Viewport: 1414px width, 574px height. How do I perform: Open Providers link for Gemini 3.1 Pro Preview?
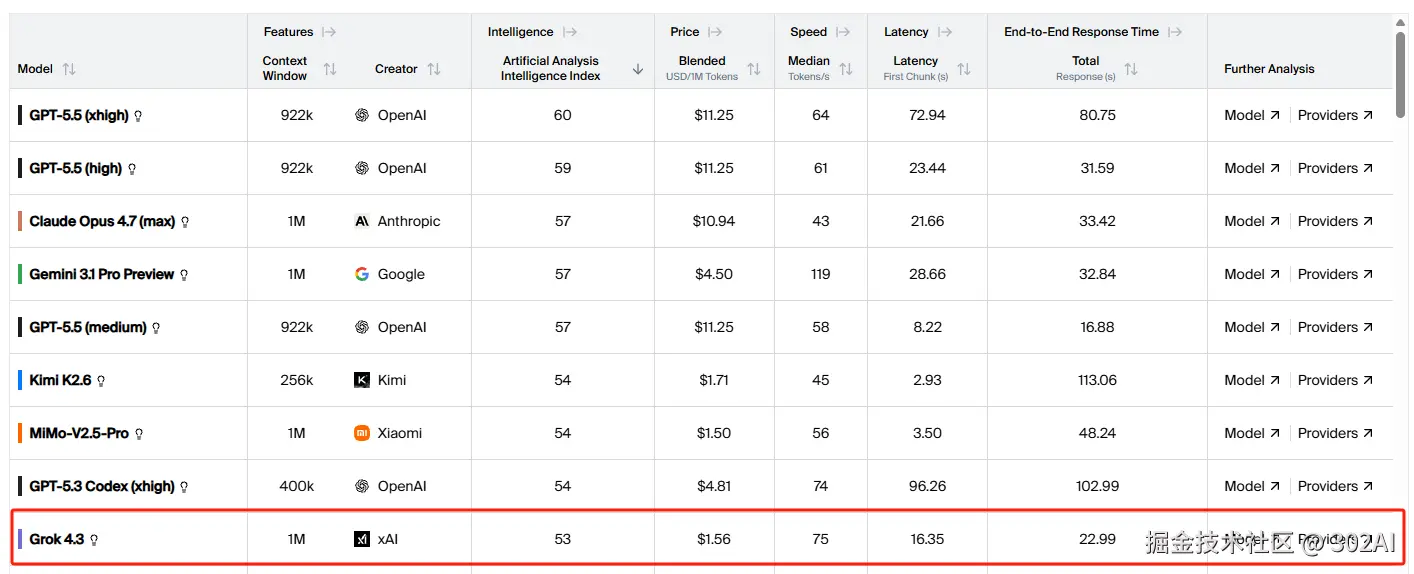click(x=1336, y=274)
